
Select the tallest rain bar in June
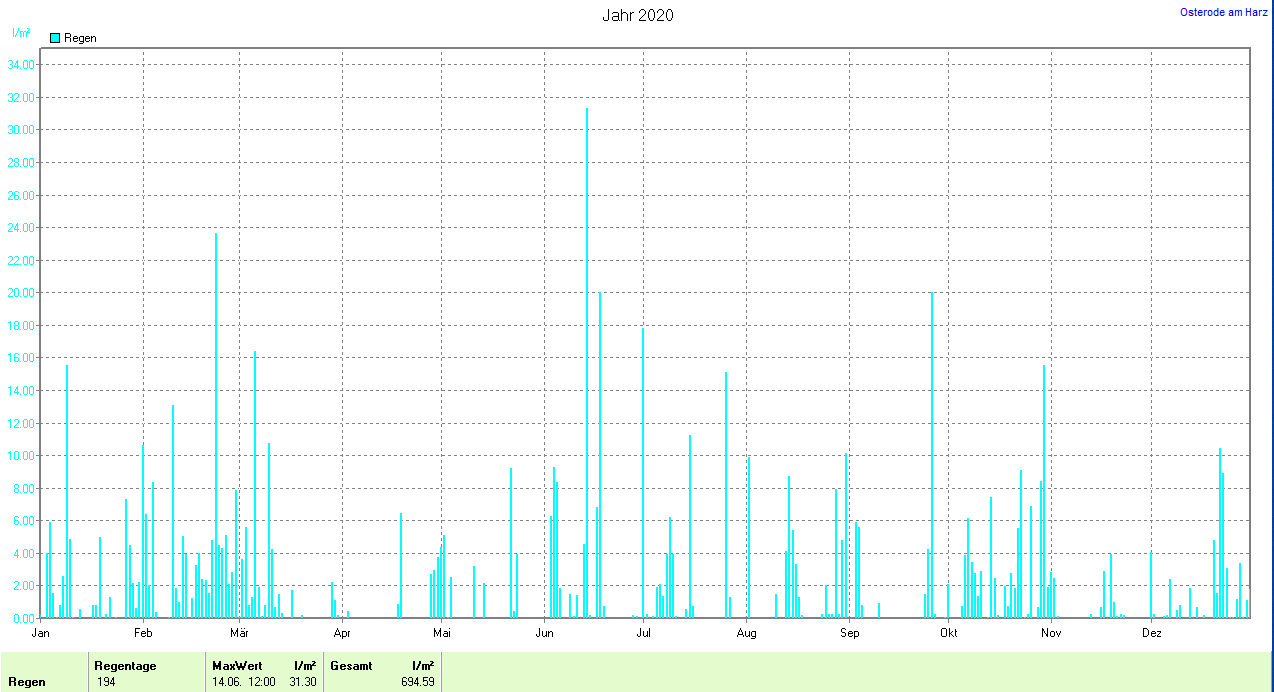[587, 360]
